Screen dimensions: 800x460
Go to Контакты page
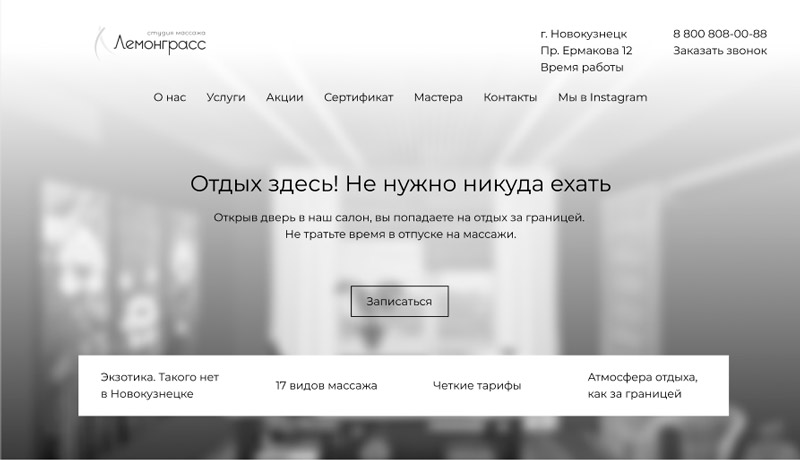pyautogui.click(x=510, y=97)
